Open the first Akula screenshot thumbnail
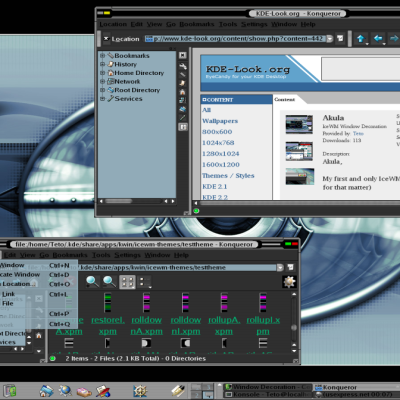The height and width of the screenshot is (400, 400). coord(299,124)
